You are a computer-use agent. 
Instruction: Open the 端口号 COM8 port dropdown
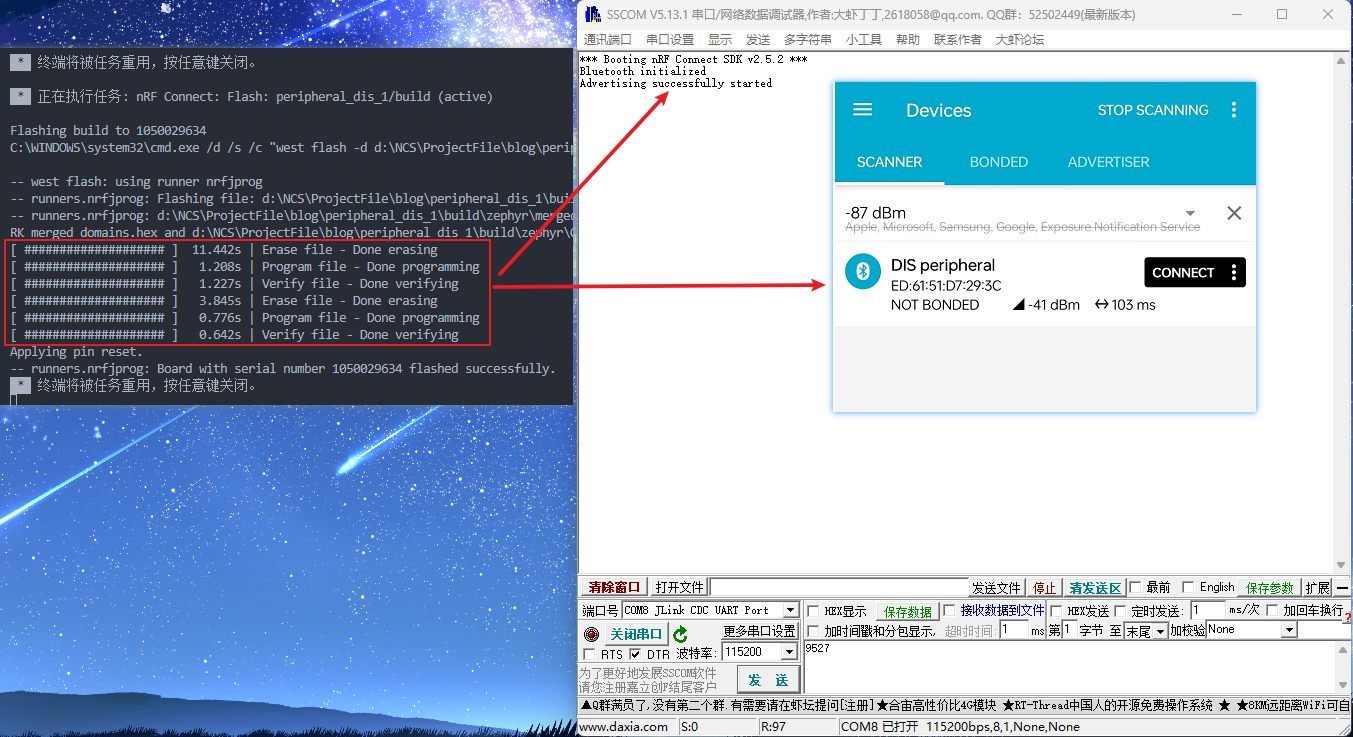coord(790,610)
